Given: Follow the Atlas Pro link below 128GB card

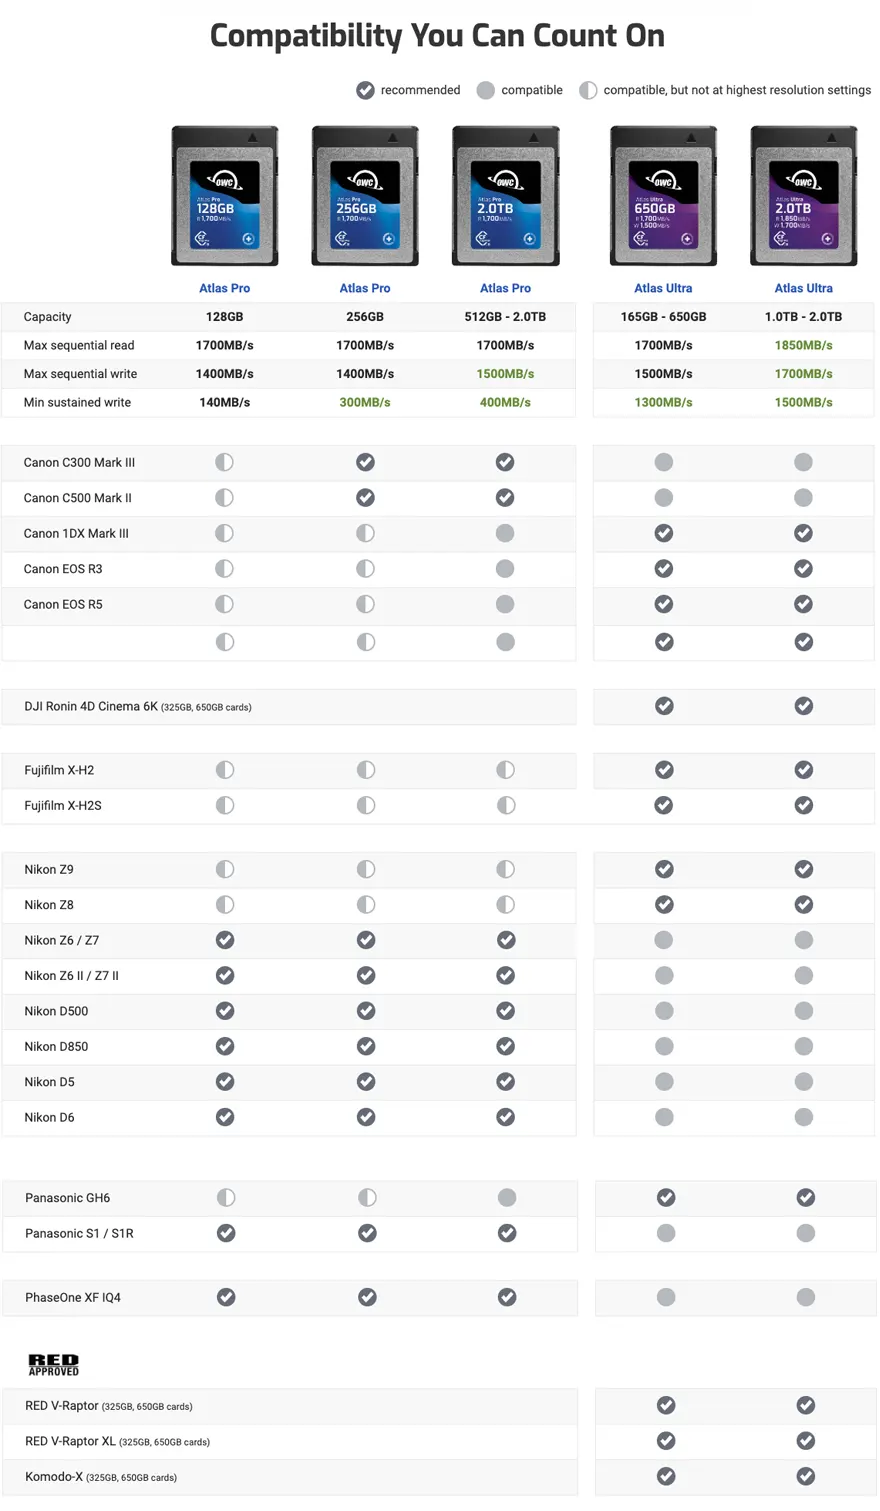Looking at the screenshot, I should point(224,288).
